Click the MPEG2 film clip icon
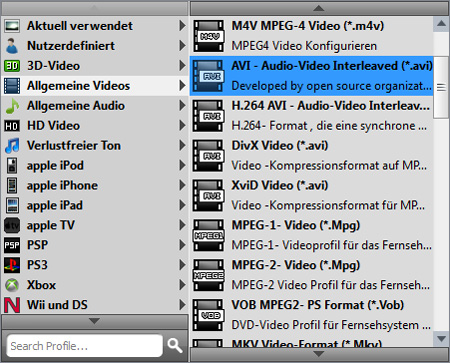This screenshot has height=363, width=450. [209, 275]
